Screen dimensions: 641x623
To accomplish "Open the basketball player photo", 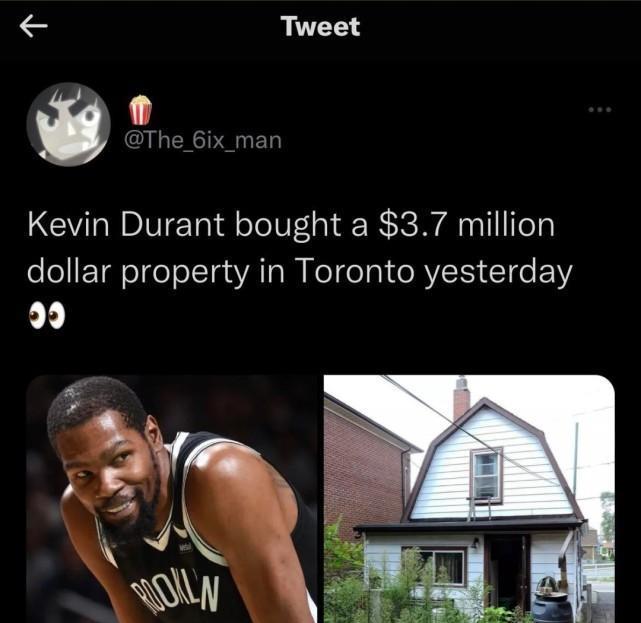I will pos(172,499).
